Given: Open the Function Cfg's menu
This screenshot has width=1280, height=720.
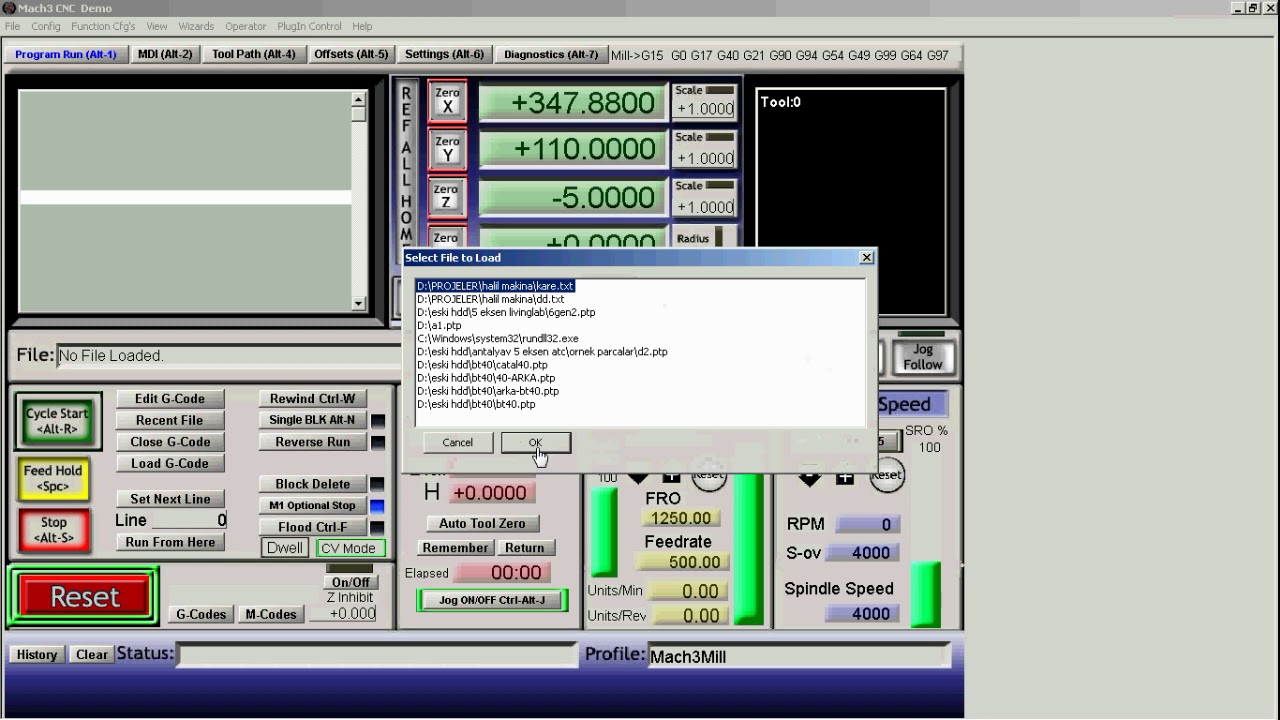Looking at the screenshot, I should coord(103,26).
